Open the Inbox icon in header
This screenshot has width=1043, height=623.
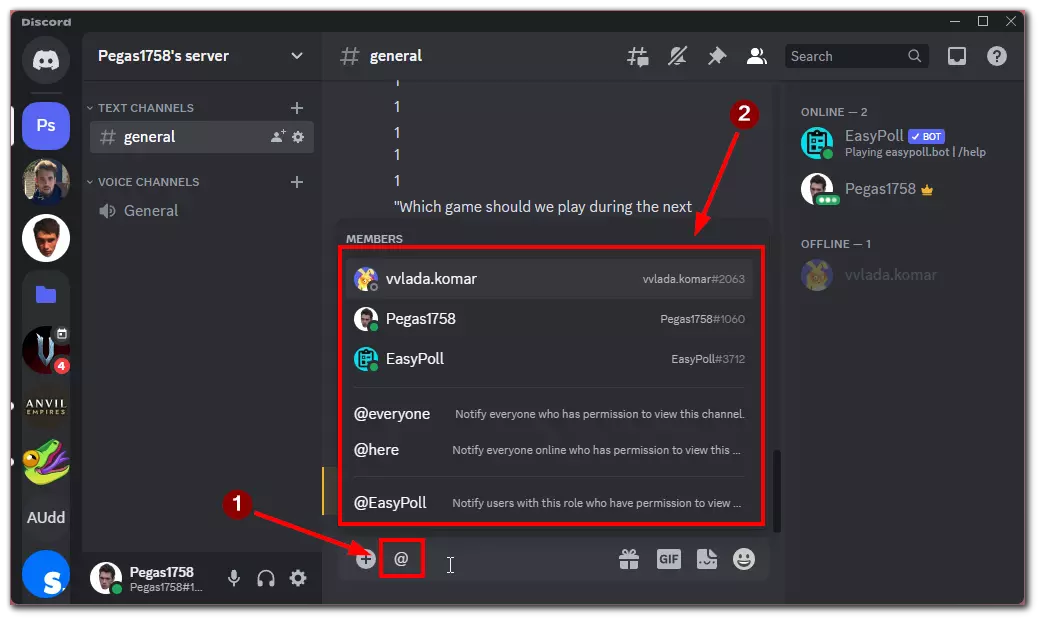click(x=957, y=57)
